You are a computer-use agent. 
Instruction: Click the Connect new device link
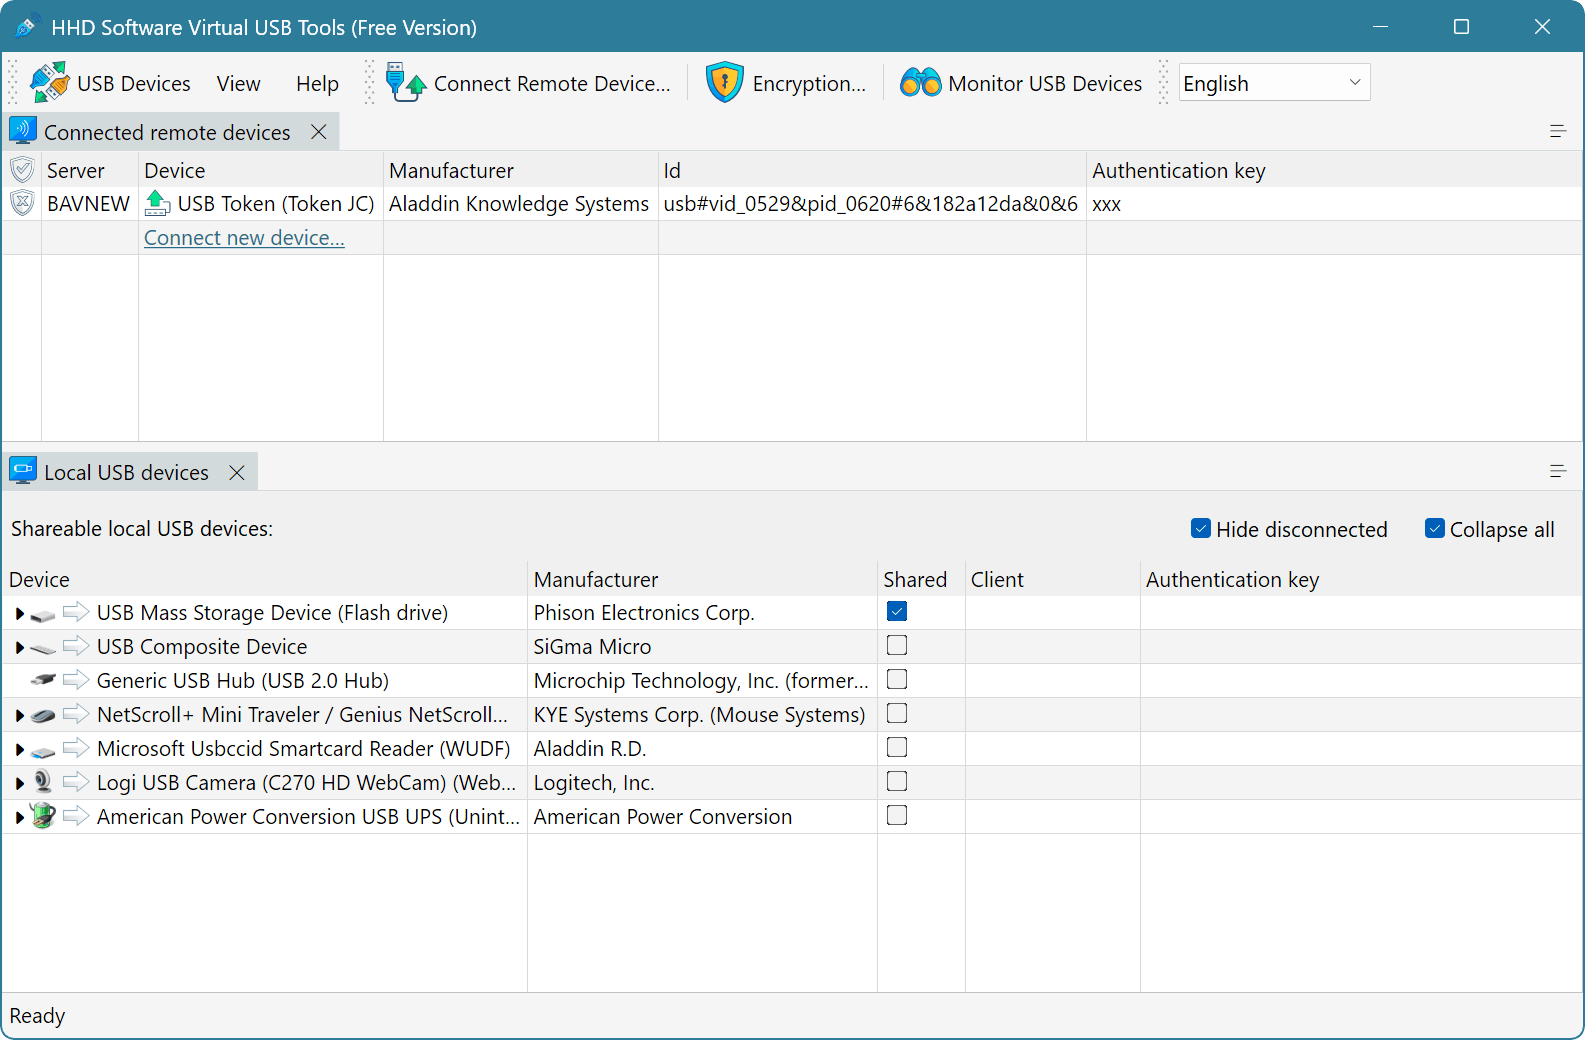(244, 238)
